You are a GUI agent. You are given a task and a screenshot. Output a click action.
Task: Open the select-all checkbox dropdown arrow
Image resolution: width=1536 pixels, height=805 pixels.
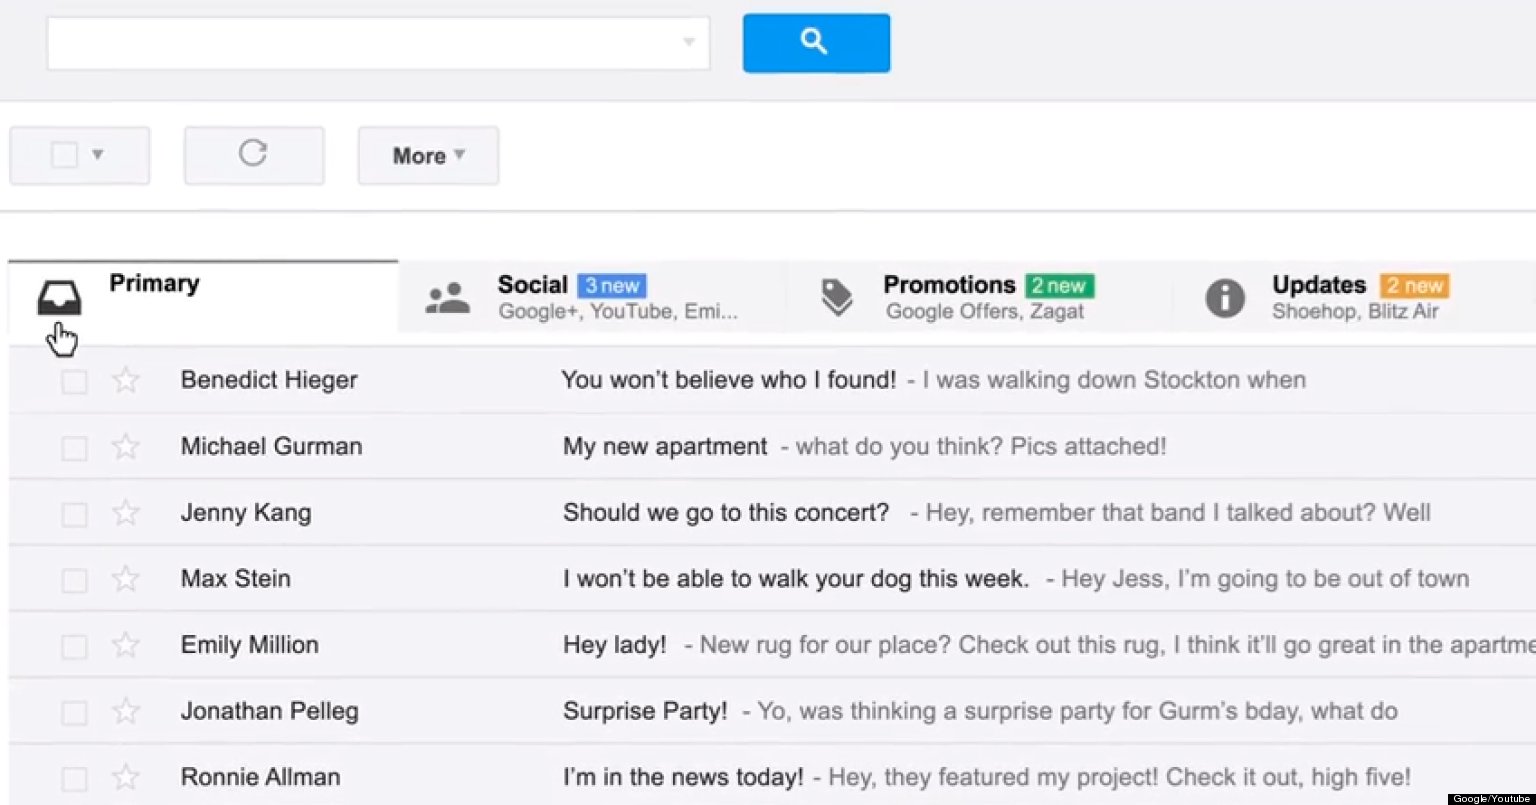pyautogui.click(x=98, y=155)
